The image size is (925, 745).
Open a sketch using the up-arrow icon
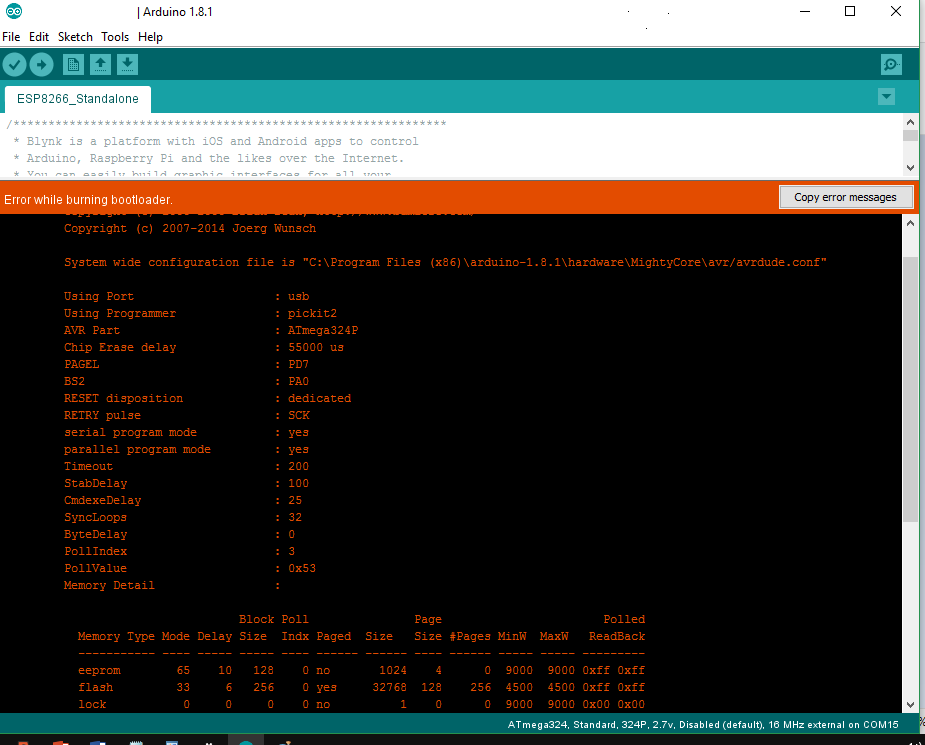pyautogui.click(x=100, y=64)
